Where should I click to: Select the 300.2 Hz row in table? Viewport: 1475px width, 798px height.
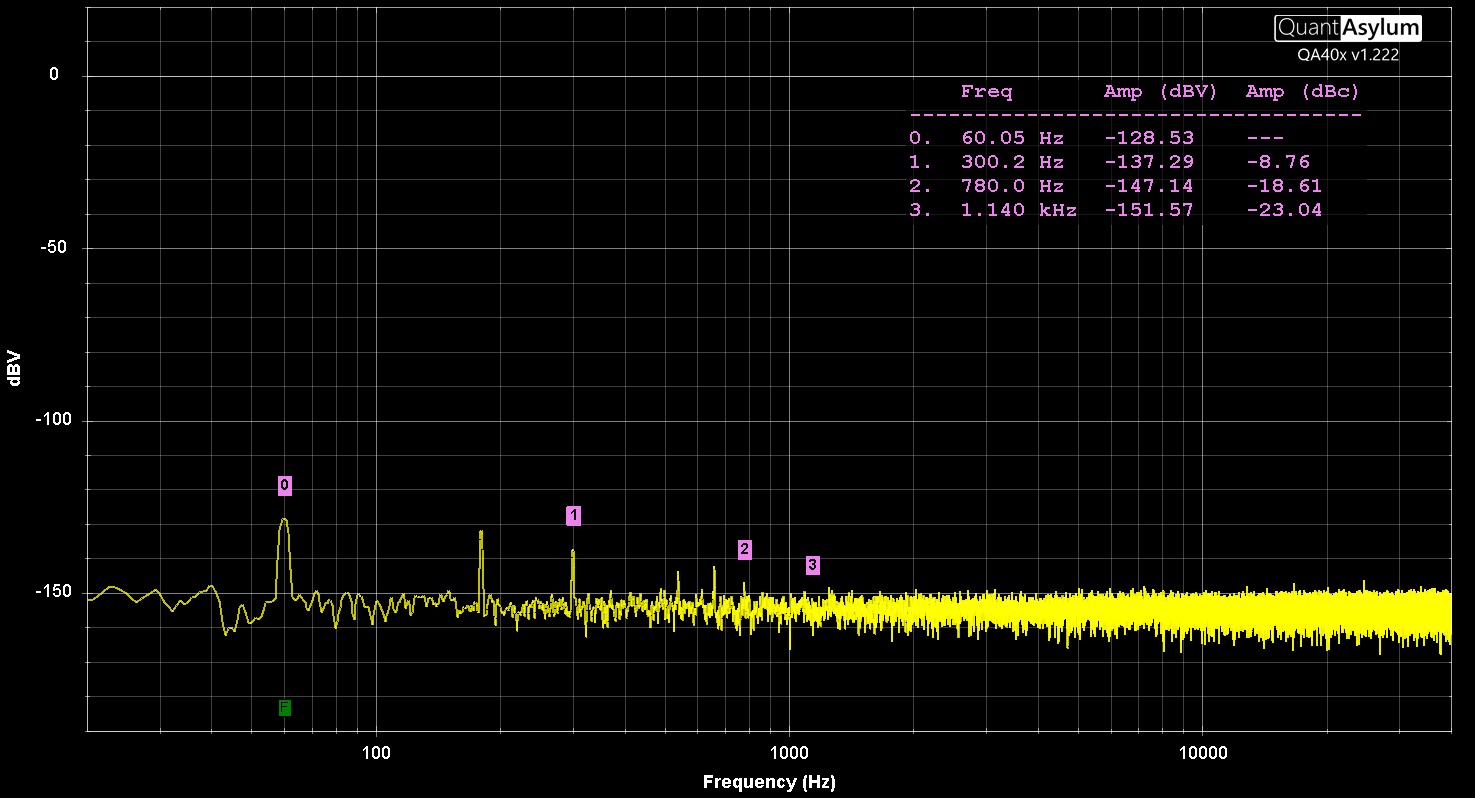(1134, 162)
